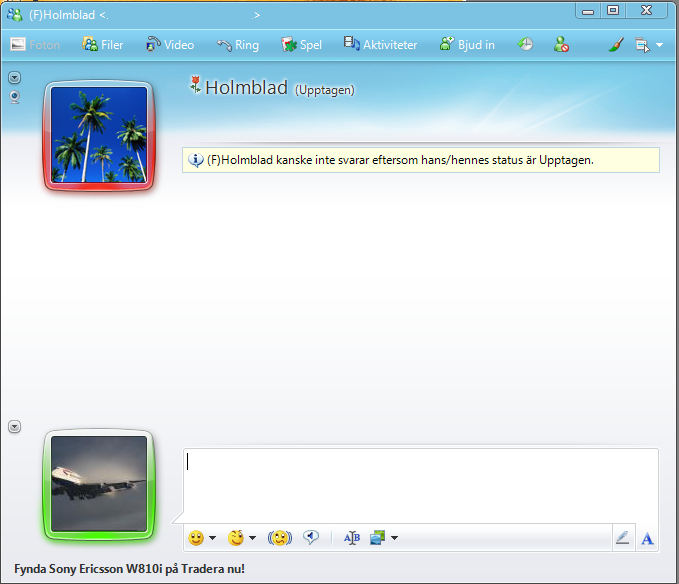The image size is (679, 584).
Task: Collapse my own display picture pane
Action: pyautogui.click(x=15, y=427)
